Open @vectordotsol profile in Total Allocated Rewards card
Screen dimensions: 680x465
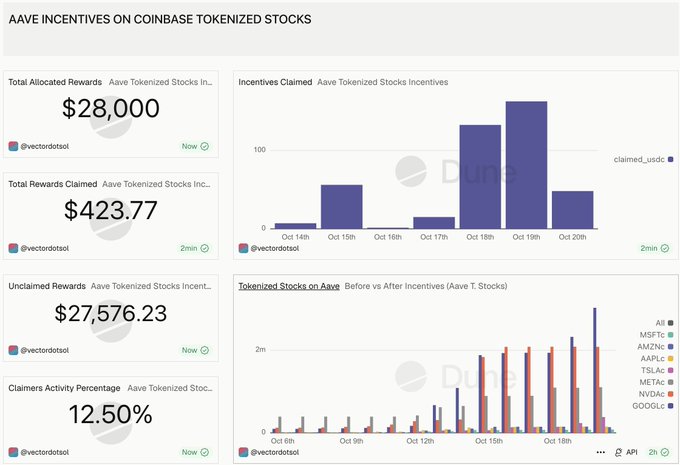45,146
